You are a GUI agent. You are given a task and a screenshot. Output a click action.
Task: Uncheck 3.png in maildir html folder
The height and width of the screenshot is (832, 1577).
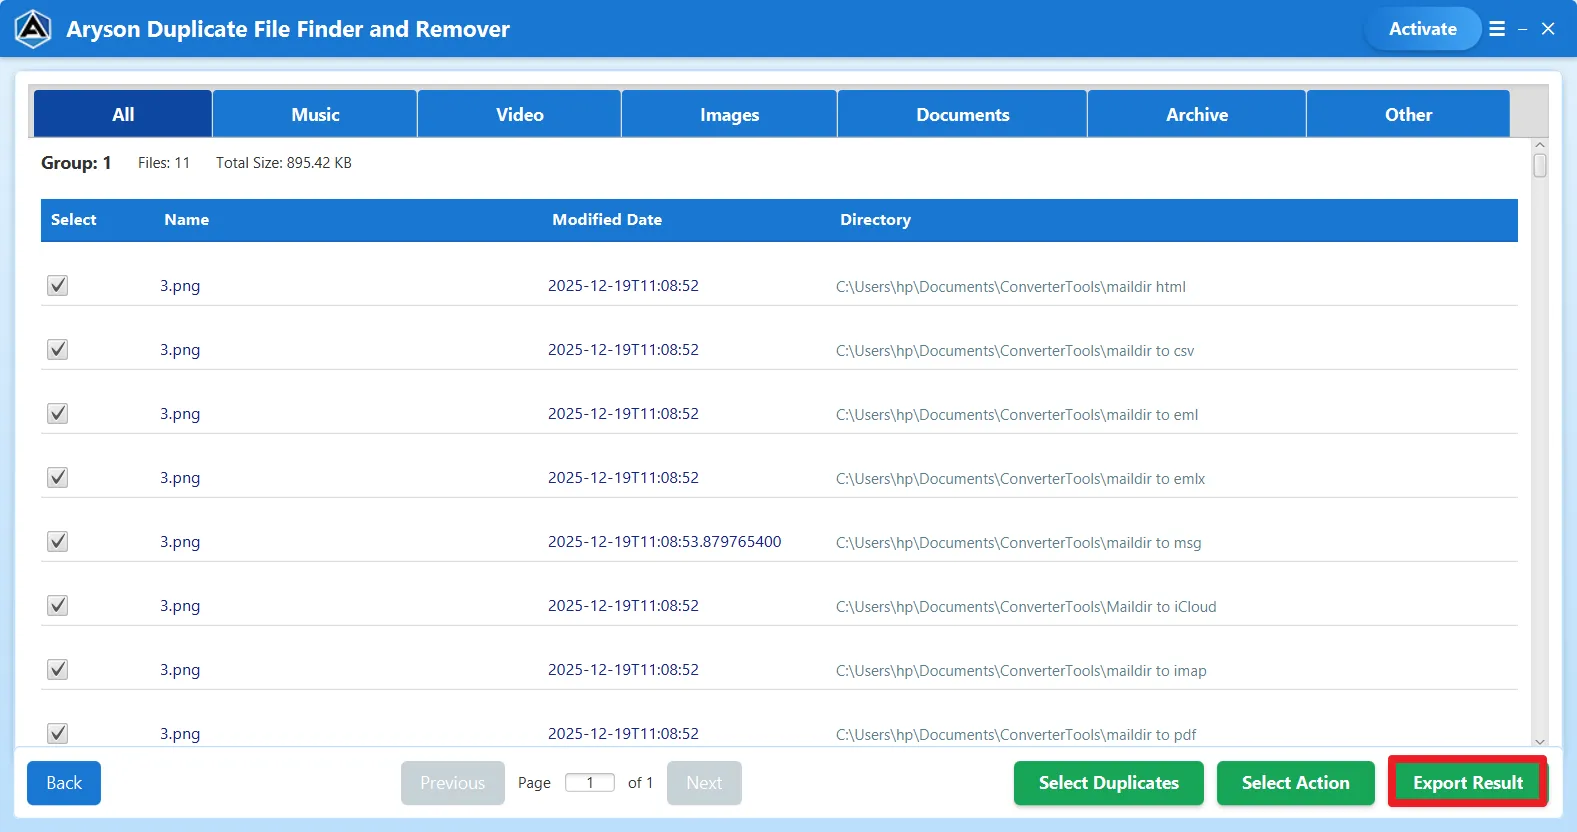coord(58,286)
